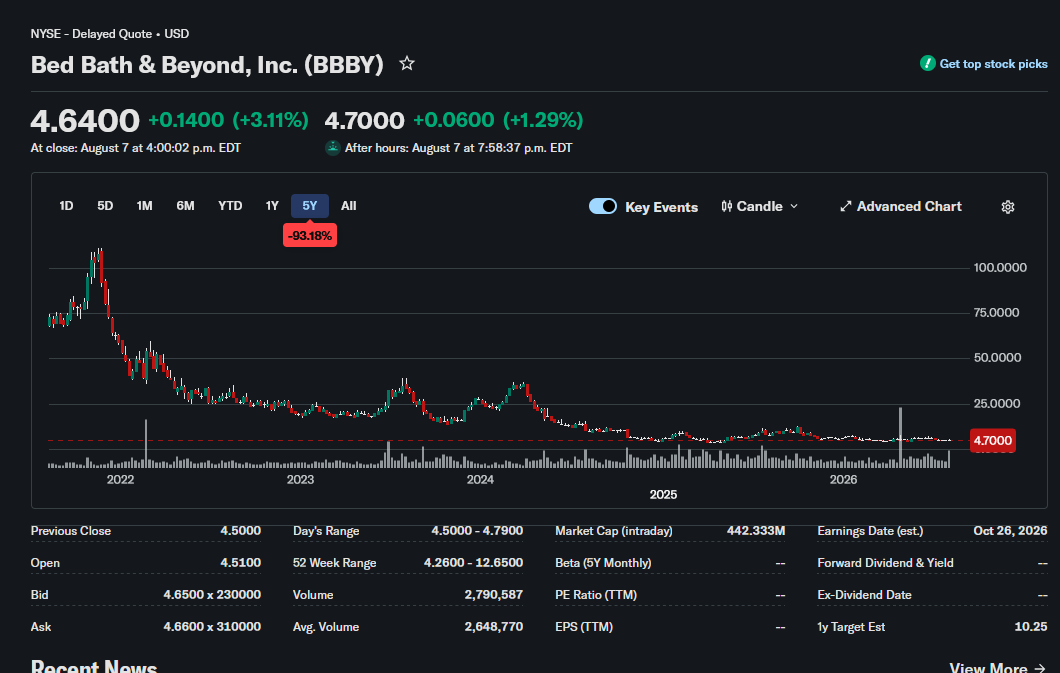The image size is (1060, 673).
Task: Select the 1D time range
Action: click(x=66, y=206)
